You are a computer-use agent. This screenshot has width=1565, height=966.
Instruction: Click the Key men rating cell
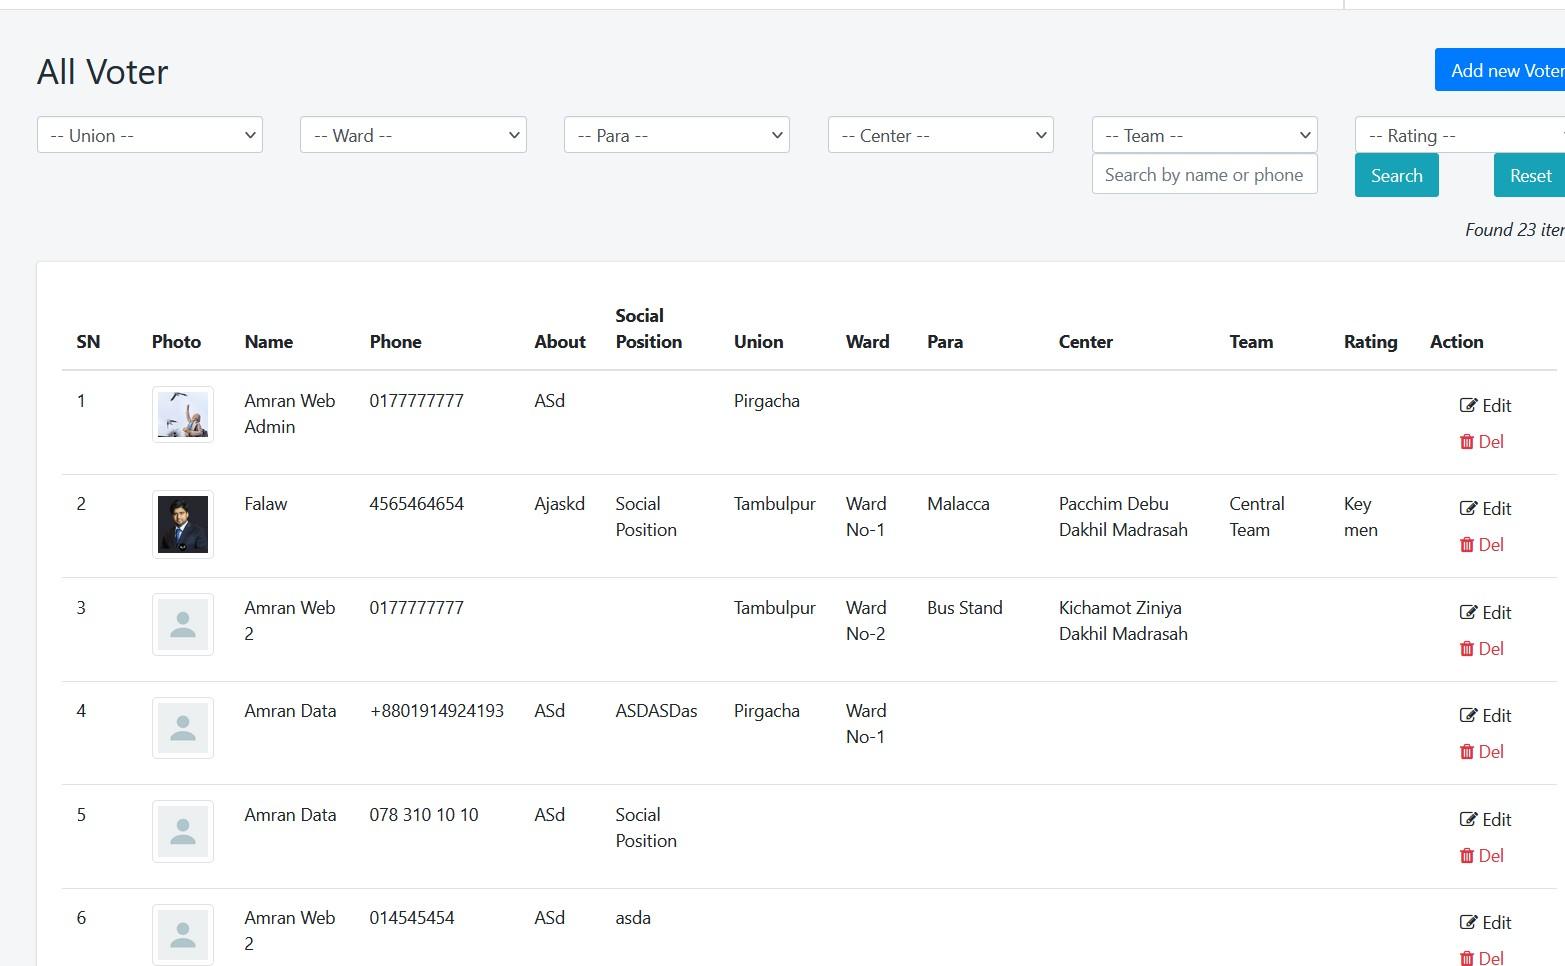1361,516
